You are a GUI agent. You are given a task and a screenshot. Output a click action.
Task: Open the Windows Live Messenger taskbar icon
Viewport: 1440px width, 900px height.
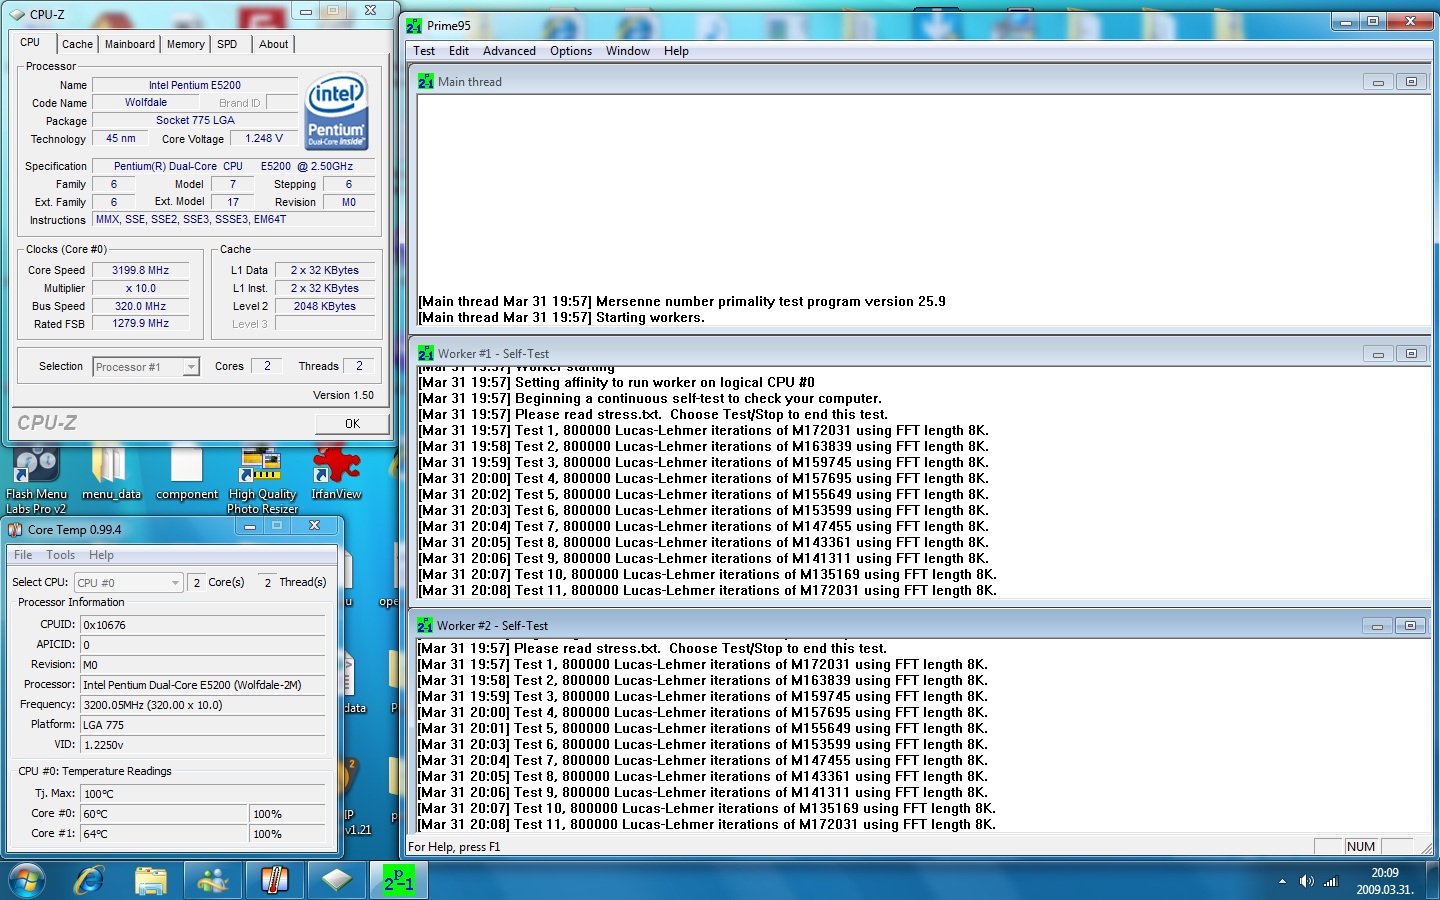[x=213, y=880]
